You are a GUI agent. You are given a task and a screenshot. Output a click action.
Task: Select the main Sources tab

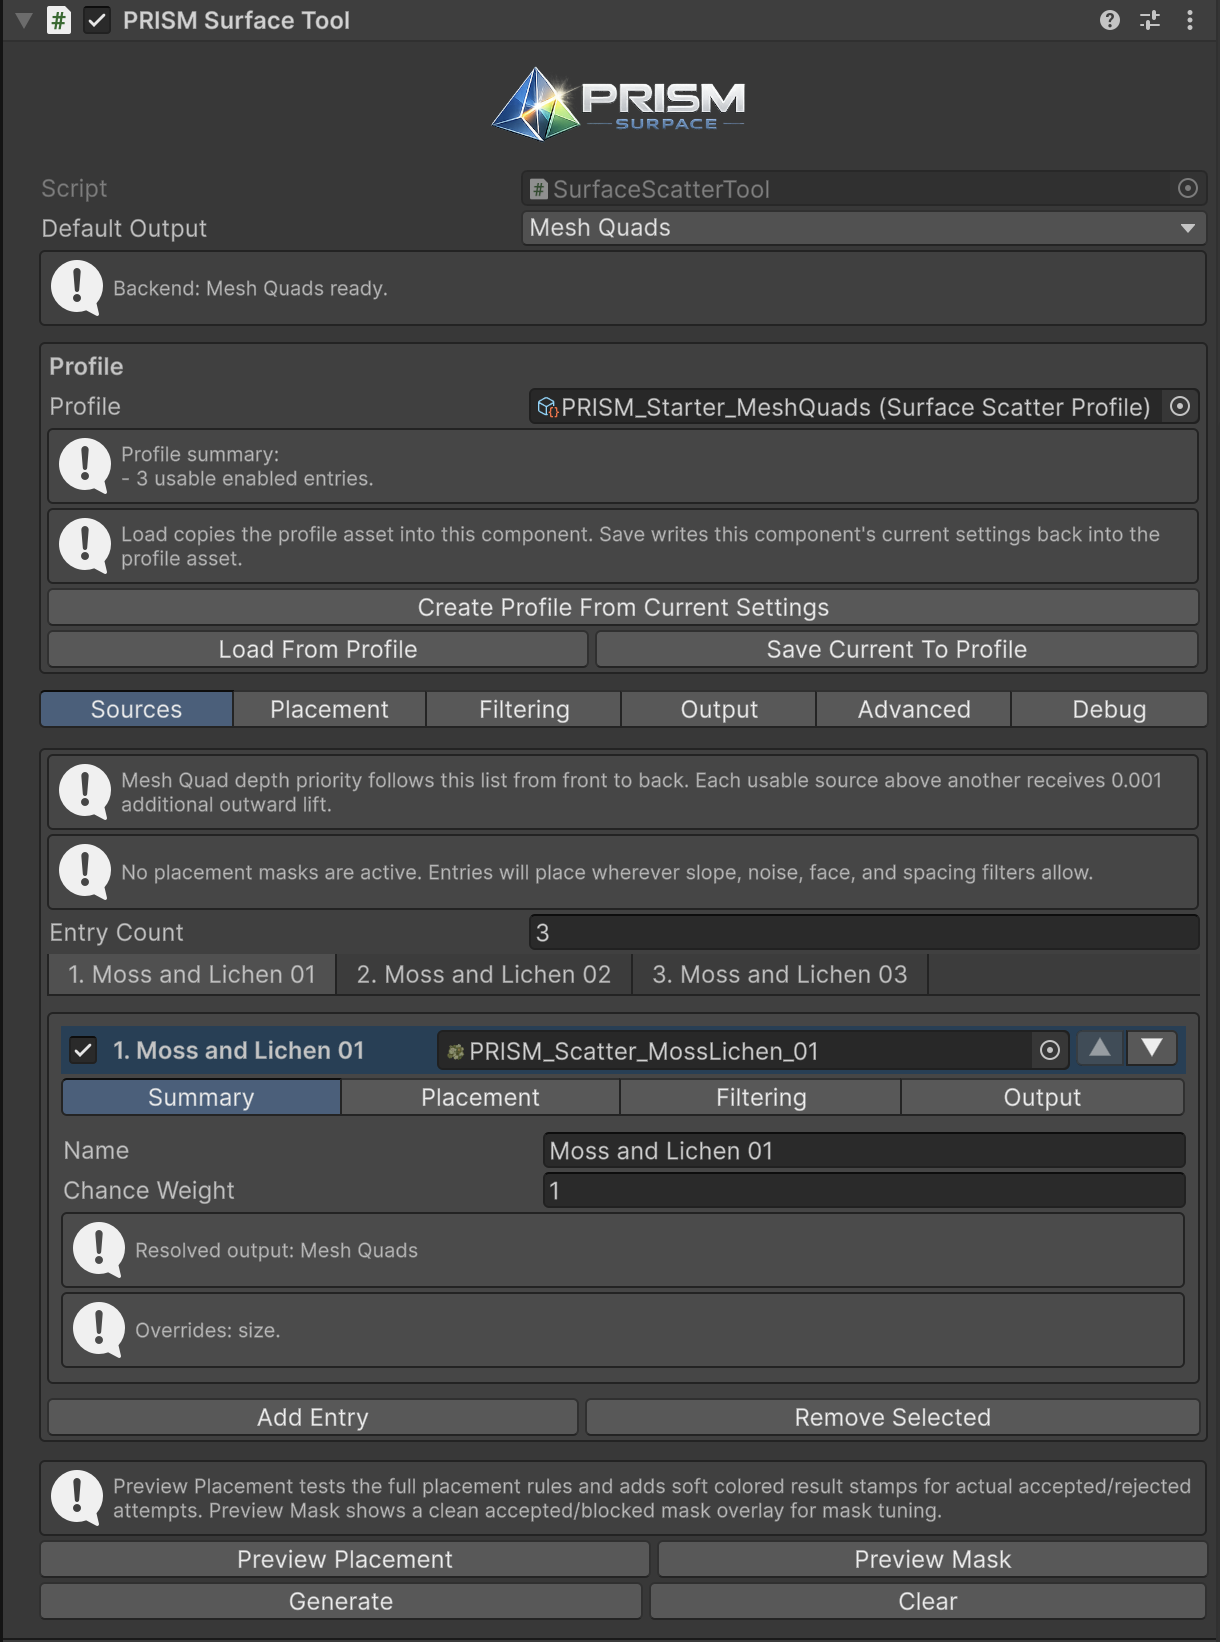coord(137,709)
